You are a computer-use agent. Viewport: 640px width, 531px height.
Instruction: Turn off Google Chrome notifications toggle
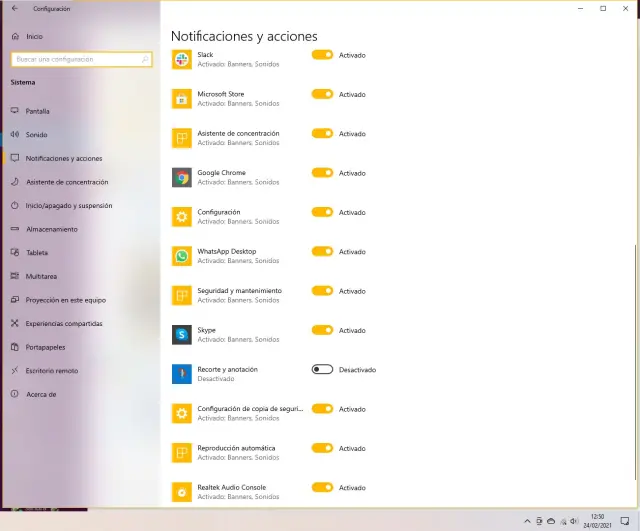pos(322,173)
